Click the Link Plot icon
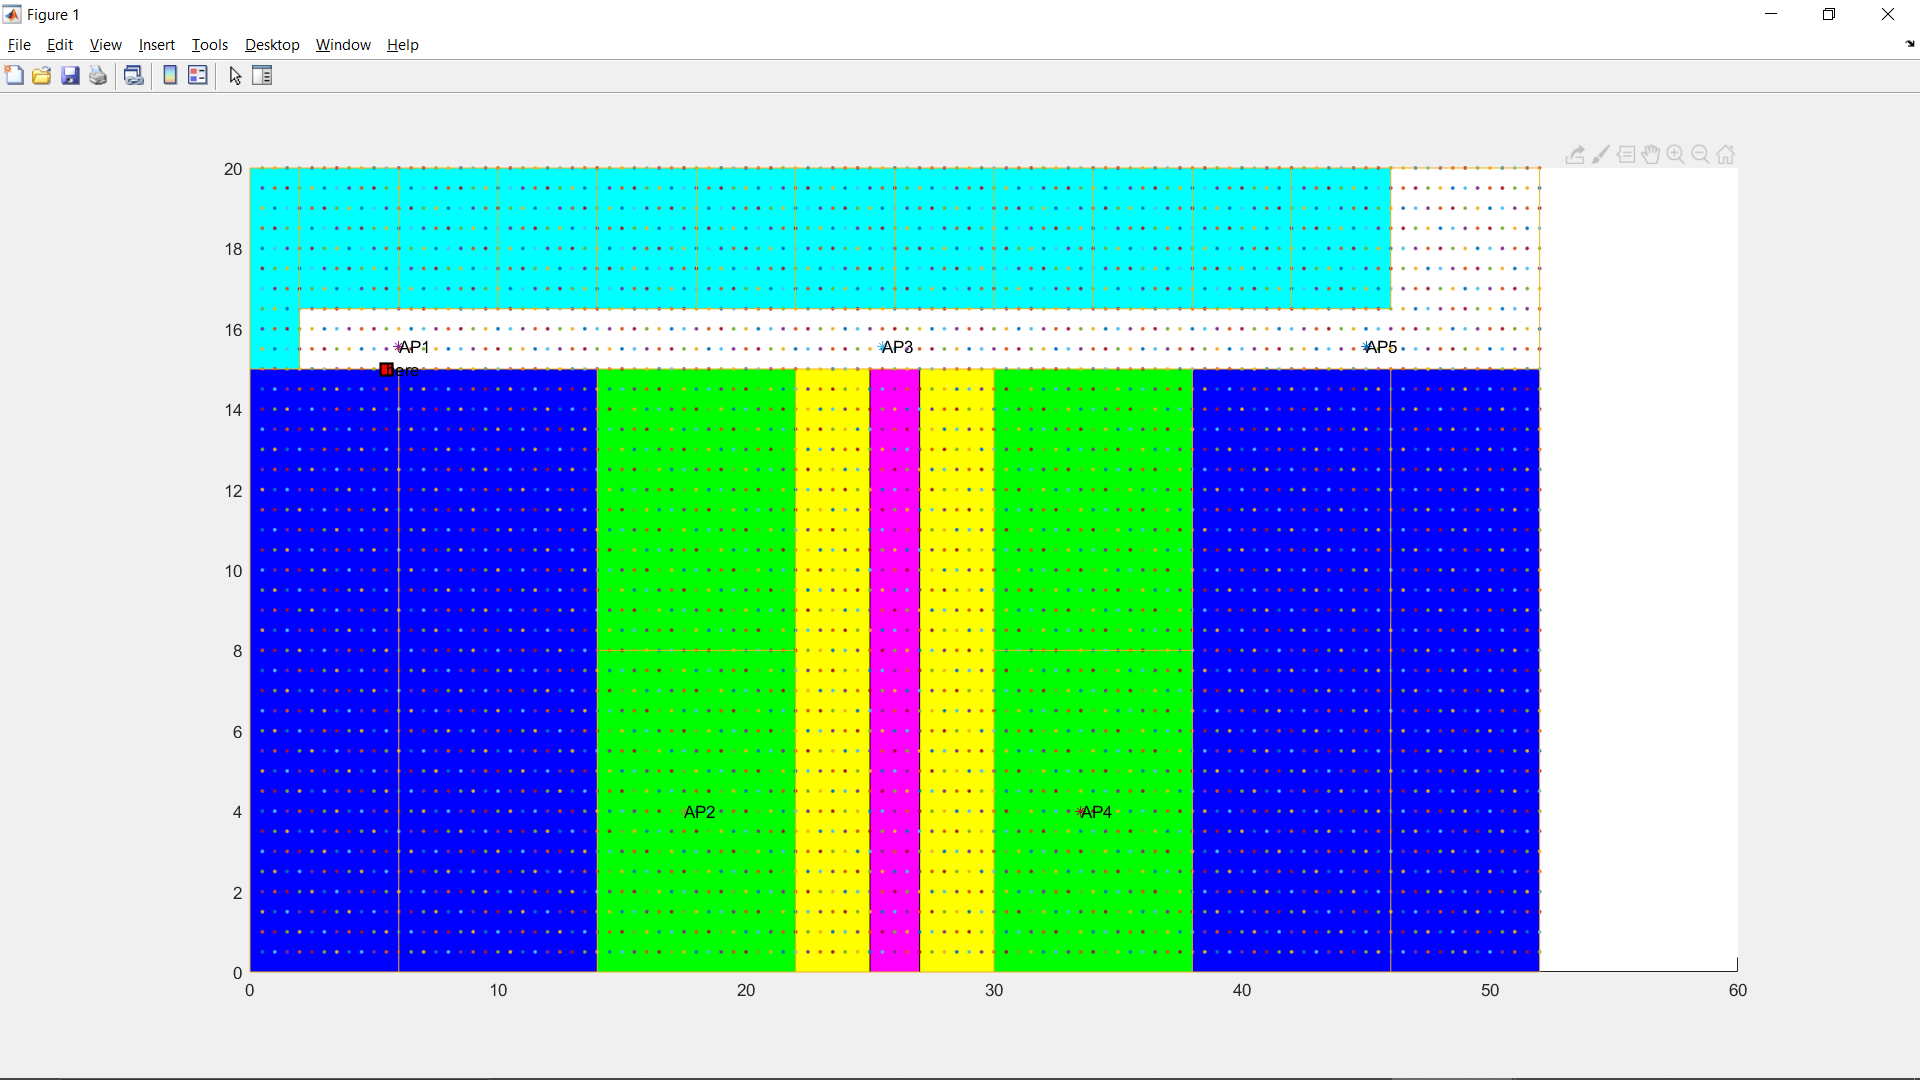This screenshot has width=1920, height=1080. click(x=134, y=76)
